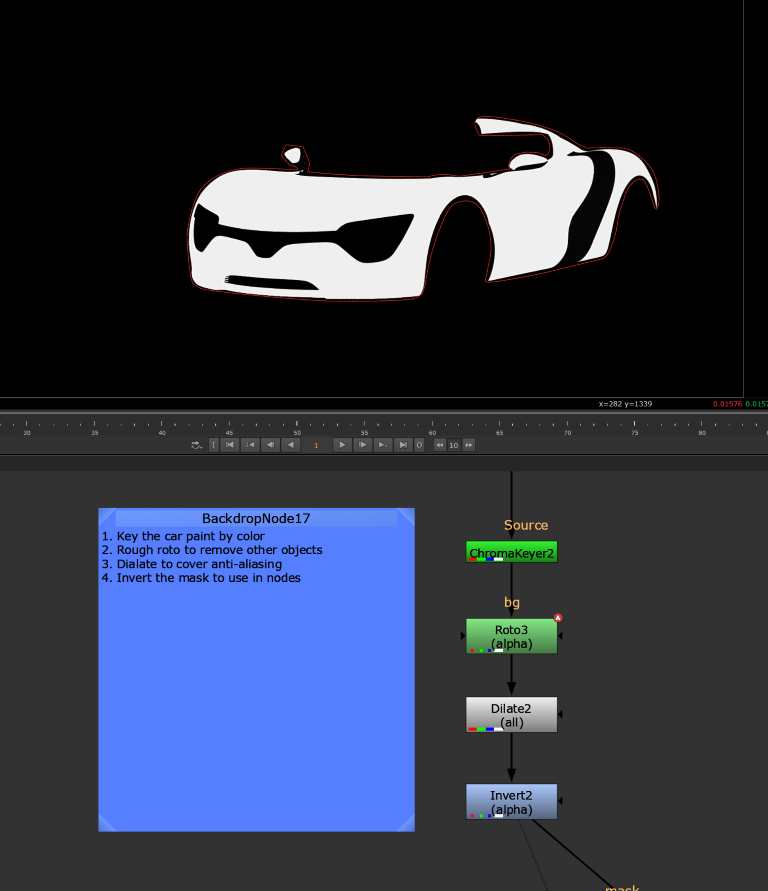Click the frame increment field showing 10
Viewport: 768px width, 891px height.
tap(453, 445)
